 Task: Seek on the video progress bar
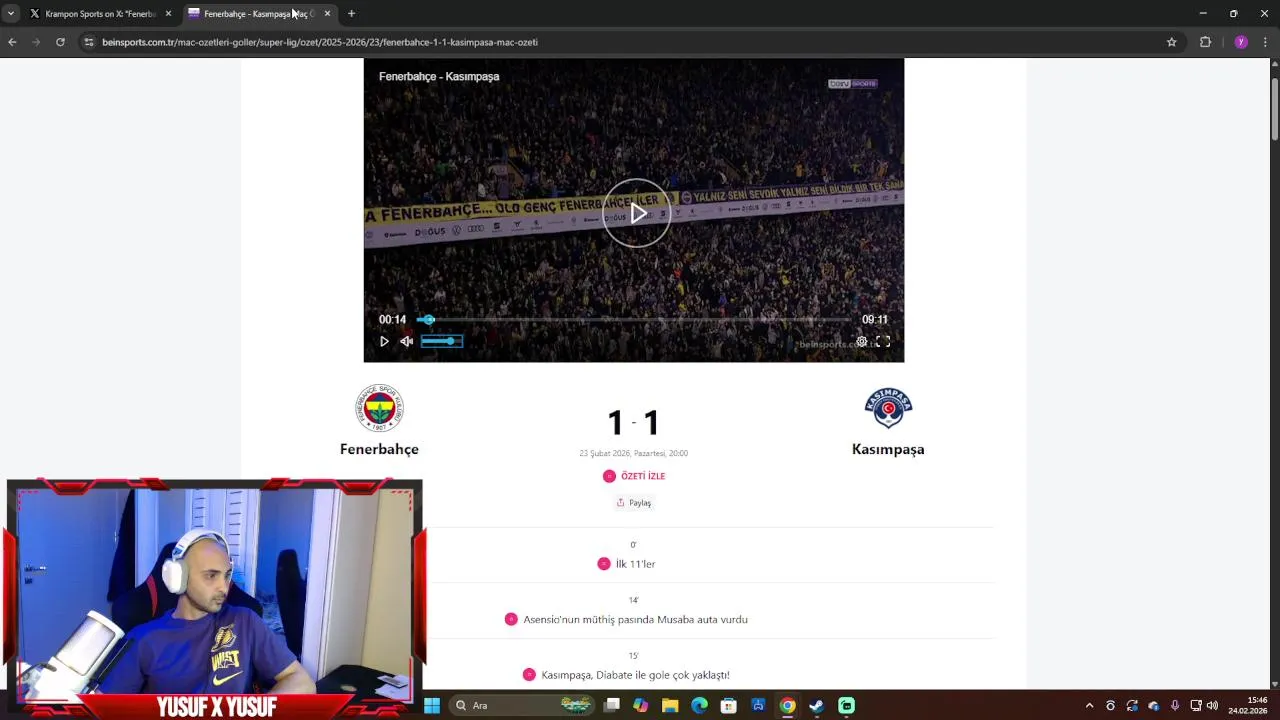click(x=633, y=319)
